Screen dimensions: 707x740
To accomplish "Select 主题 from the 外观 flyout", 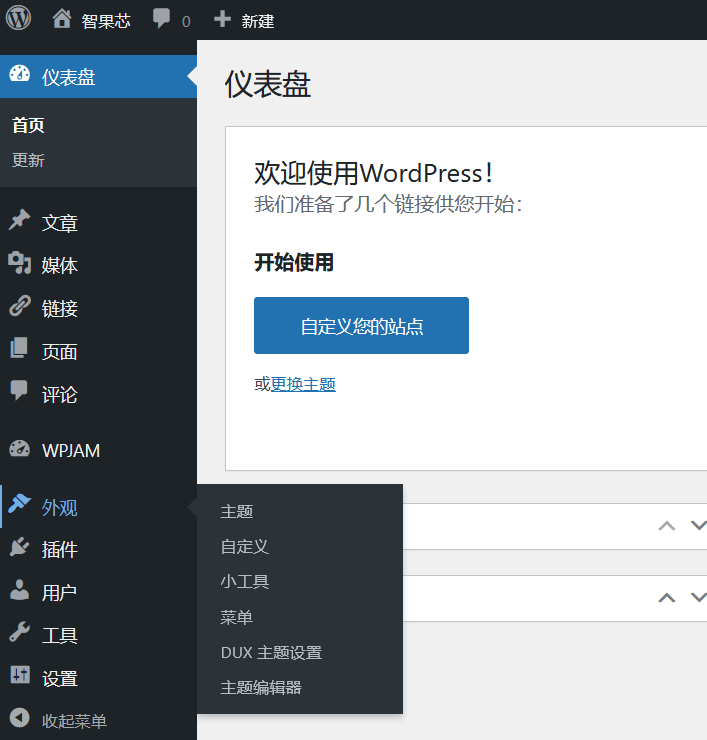I will [237, 512].
